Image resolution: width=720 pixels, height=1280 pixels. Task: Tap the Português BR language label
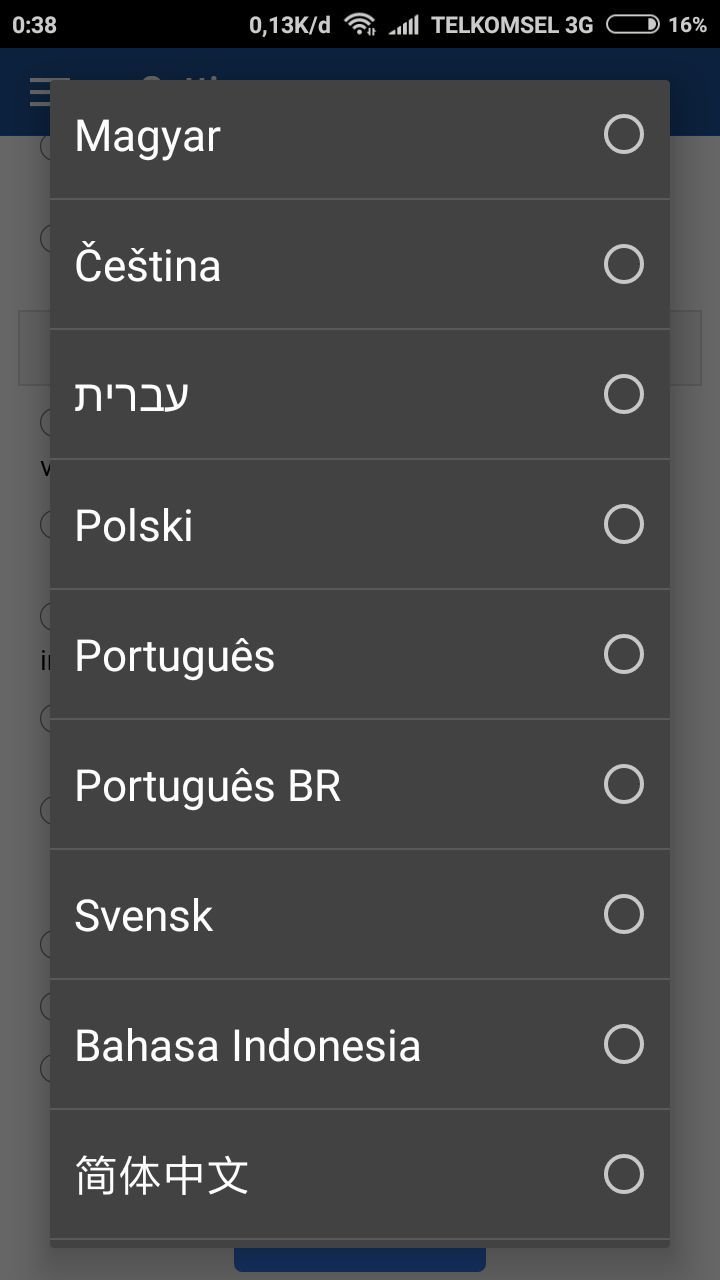point(208,787)
